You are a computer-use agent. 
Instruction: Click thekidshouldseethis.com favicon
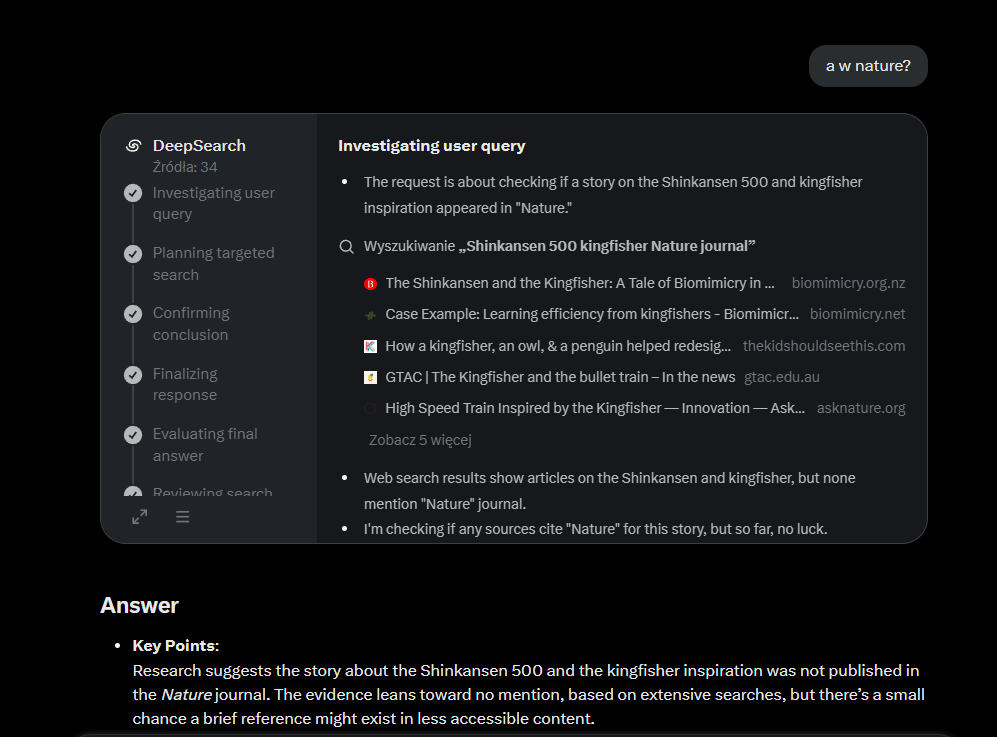coord(371,347)
